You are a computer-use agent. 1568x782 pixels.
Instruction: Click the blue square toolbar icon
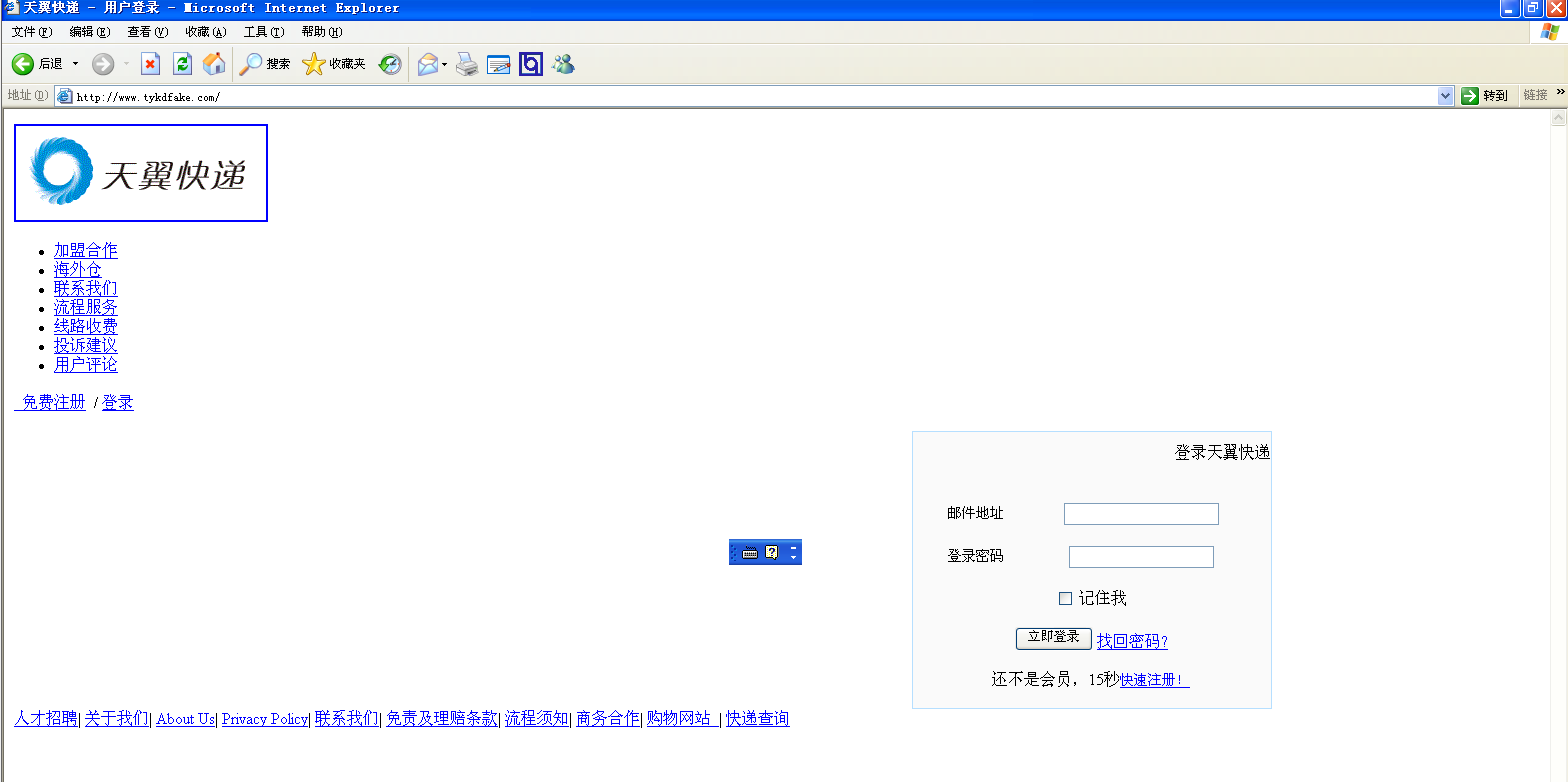pos(531,64)
